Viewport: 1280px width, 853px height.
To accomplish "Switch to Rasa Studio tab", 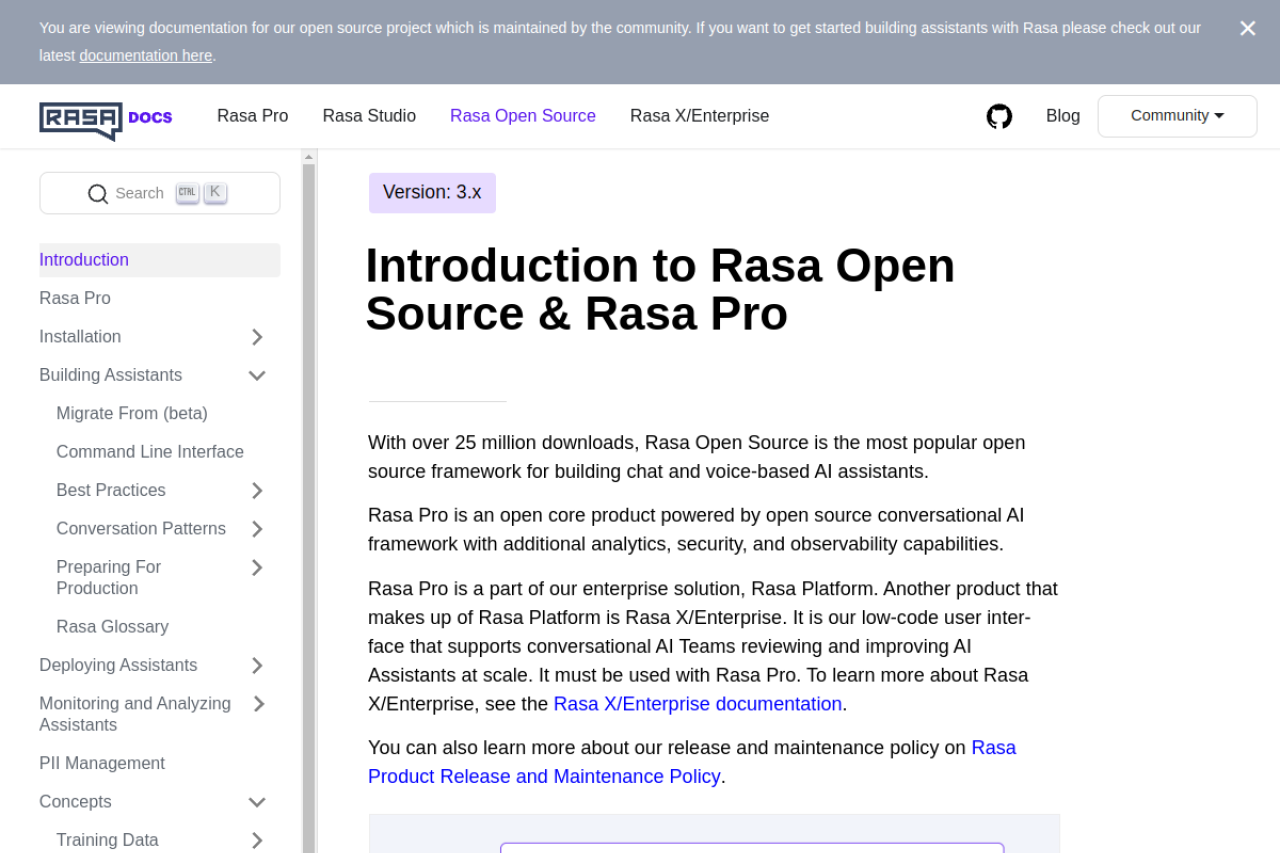I will tap(369, 116).
